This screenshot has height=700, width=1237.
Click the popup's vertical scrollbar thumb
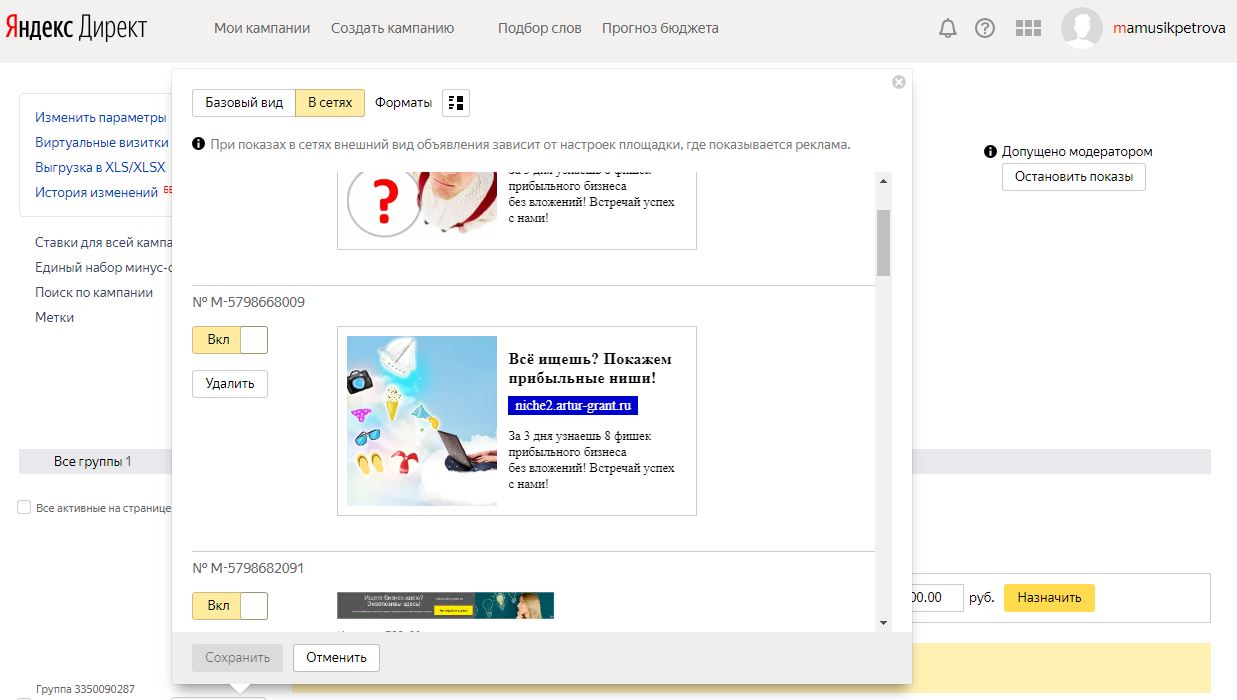[883, 243]
